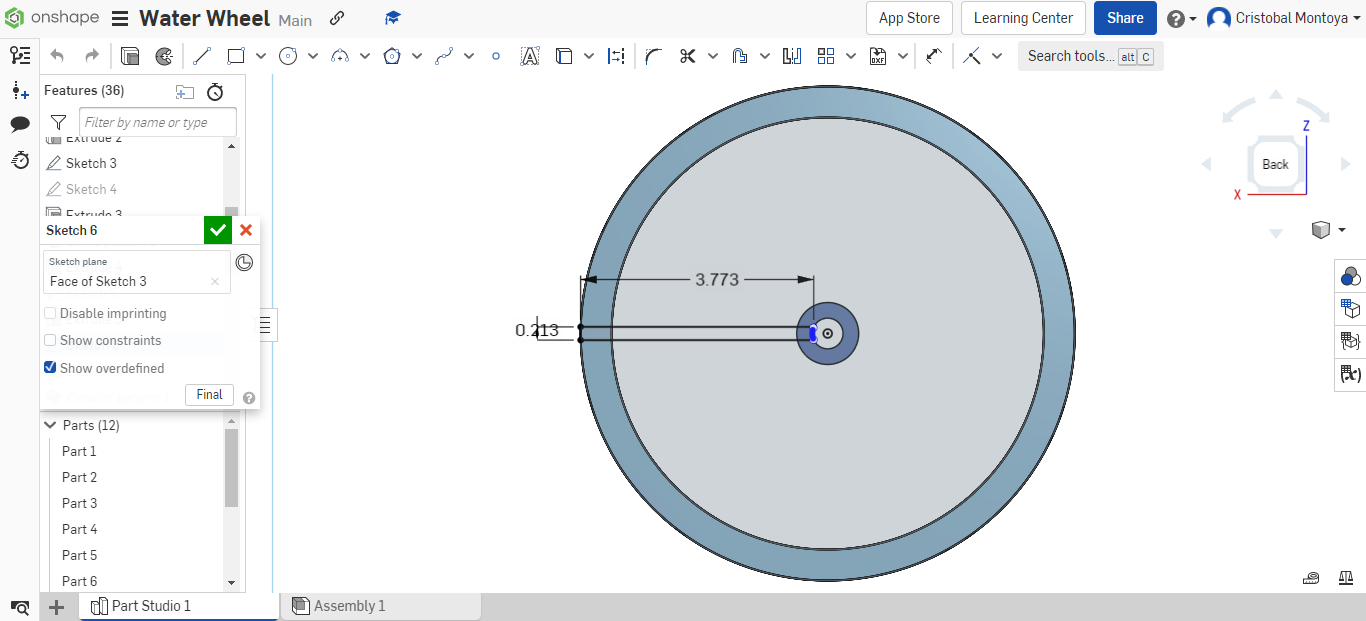Viewport: 1366px width, 621px height.
Task: Select Part 3 in parts list
Action: tap(79, 503)
